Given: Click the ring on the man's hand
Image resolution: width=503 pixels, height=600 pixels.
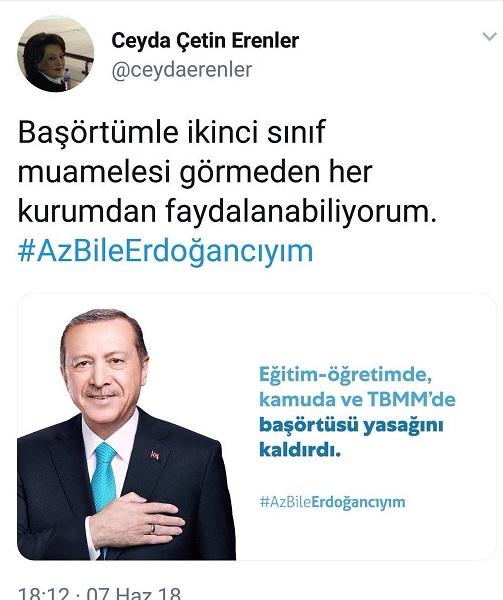Looking at the screenshot, I should (152, 529).
